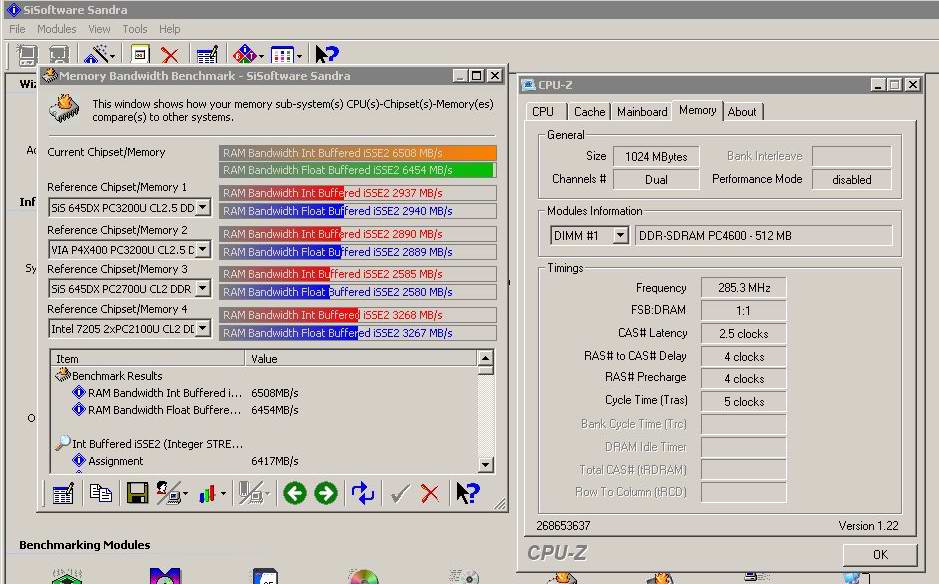This screenshot has height=584, width=939.
Task: Select the Benchmark Results row
Action: pos(108,376)
